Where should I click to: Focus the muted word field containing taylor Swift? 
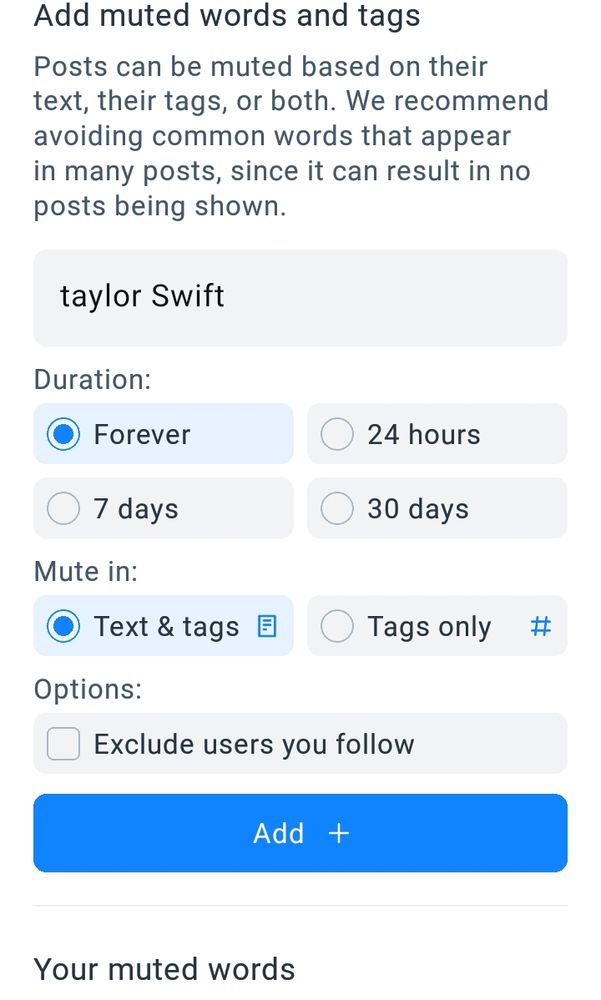point(300,297)
